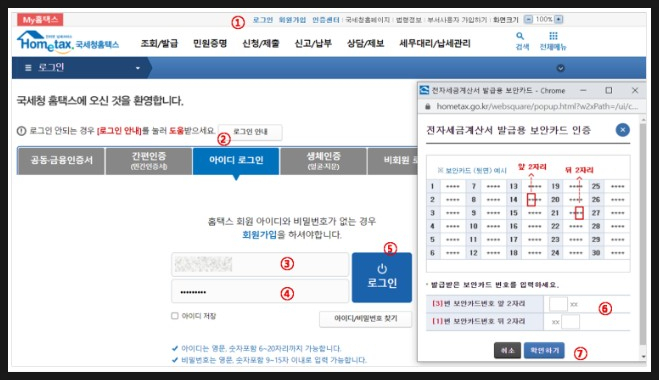Click the first security card digits field
The height and width of the screenshot is (380, 659).
(558, 304)
